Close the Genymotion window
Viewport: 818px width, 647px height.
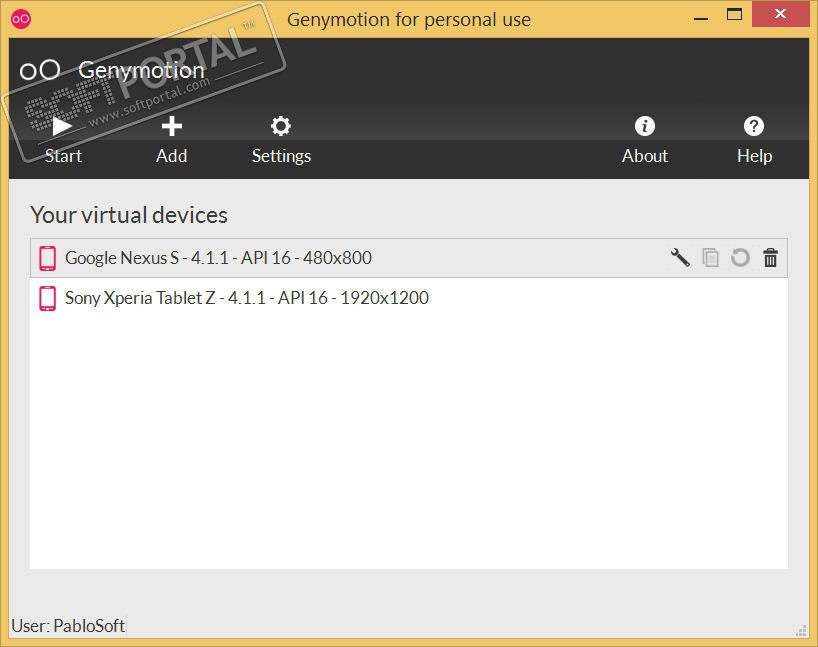pos(783,14)
